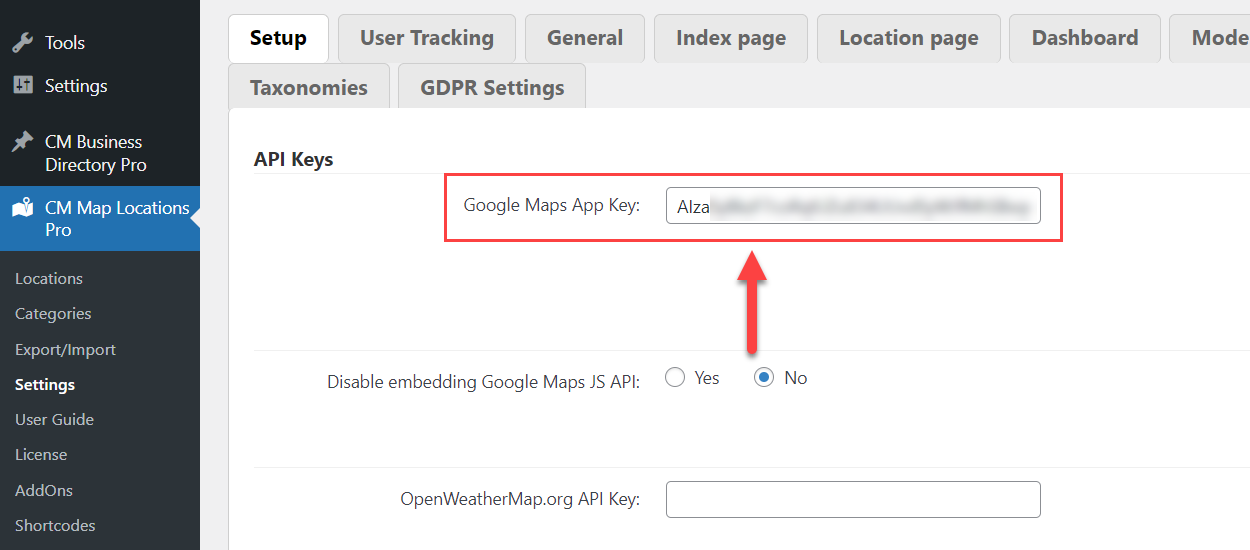The image size is (1250, 550).
Task: Open the Index page tab
Action: (x=731, y=38)
